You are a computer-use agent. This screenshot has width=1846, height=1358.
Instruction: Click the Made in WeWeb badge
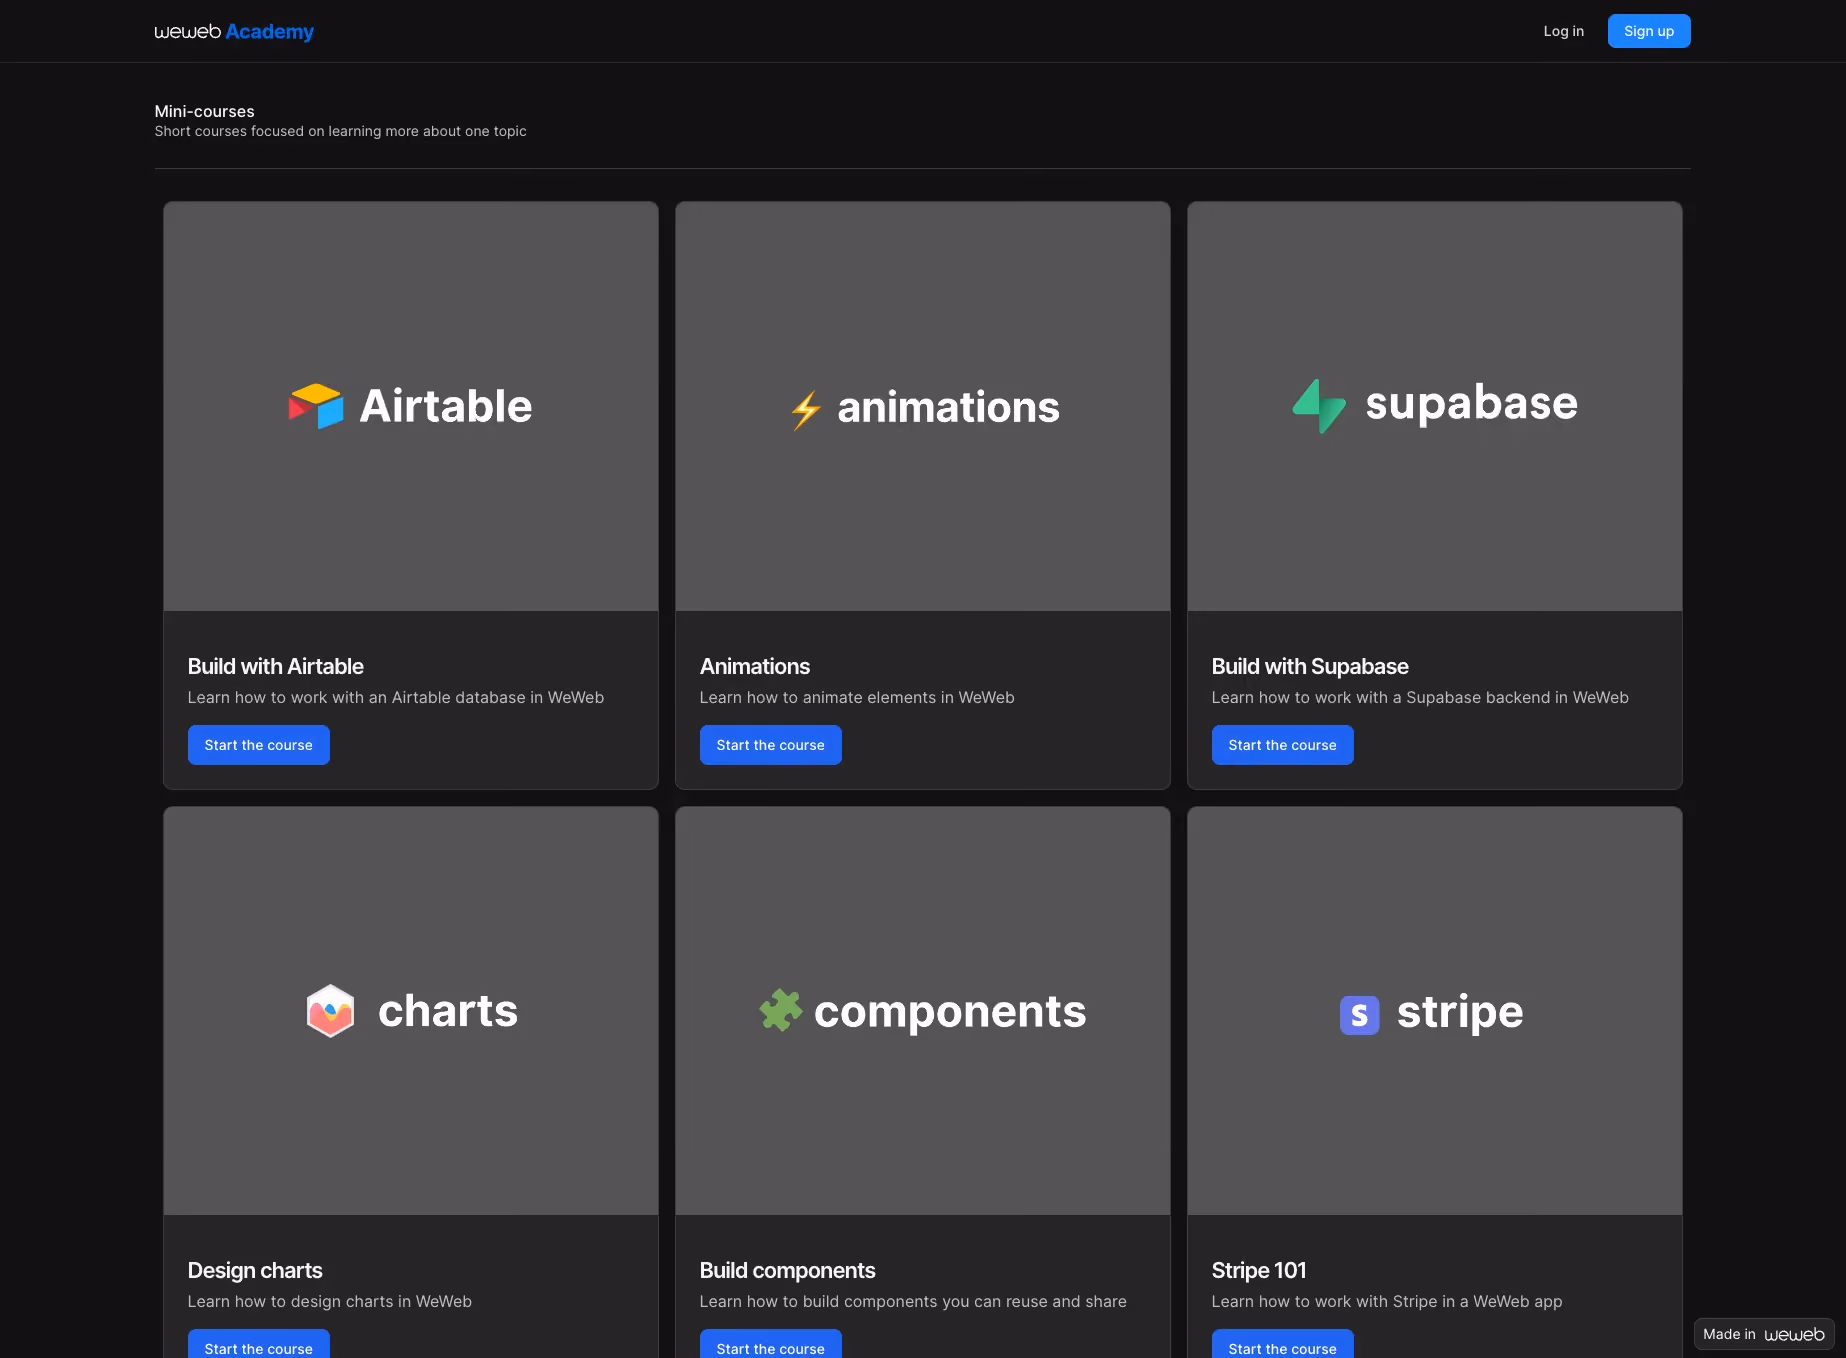pyautogui.click(x=1764, y=1334)
